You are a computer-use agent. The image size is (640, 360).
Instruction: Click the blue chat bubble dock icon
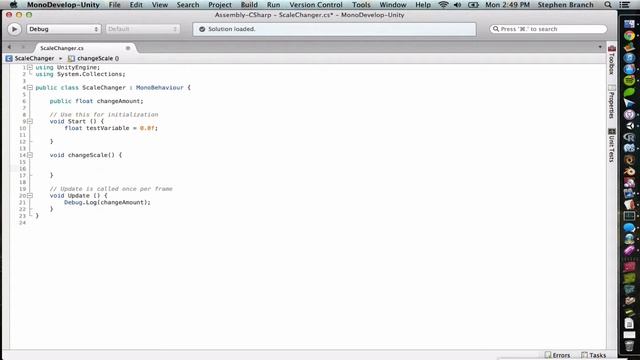(629, 228)
